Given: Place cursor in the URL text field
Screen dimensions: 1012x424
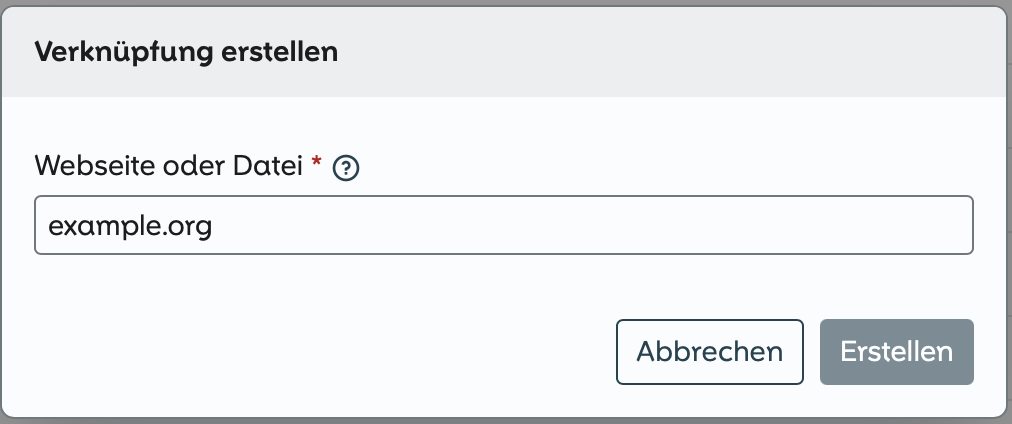Looking at the screenshot, I should (x=503, y=225).
